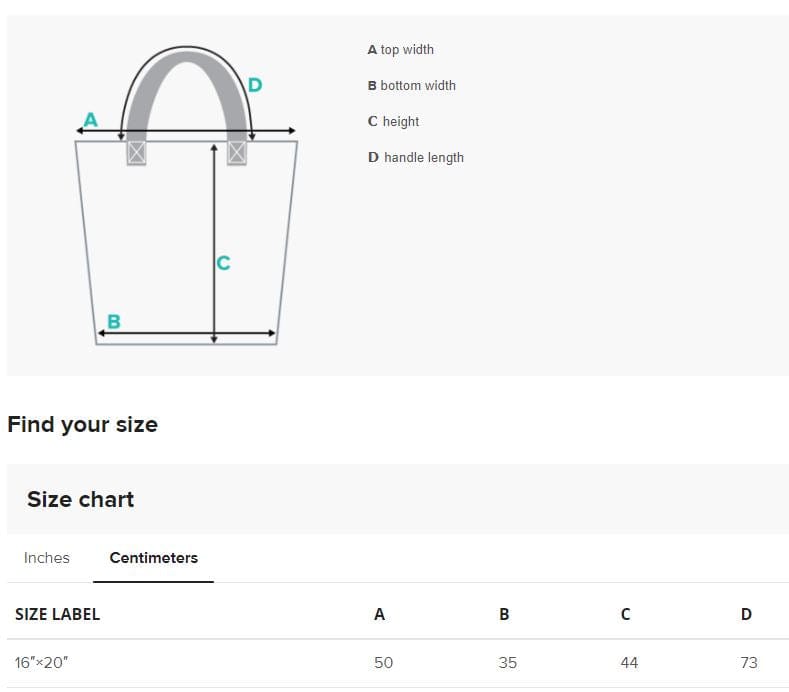789x692 pixels.
Task: Click the "B bottom width" legend entry
Action: [x=411, y=85]
